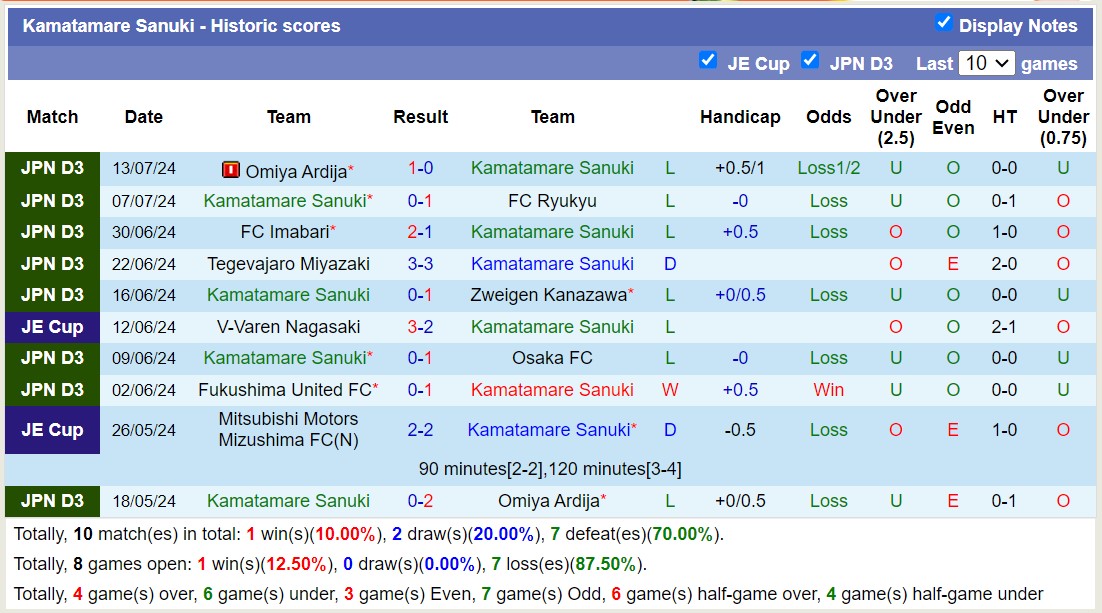
Task: Select Kamatamare Sanuki in the 13/07/24 row
Action: [x=553, y=170]
